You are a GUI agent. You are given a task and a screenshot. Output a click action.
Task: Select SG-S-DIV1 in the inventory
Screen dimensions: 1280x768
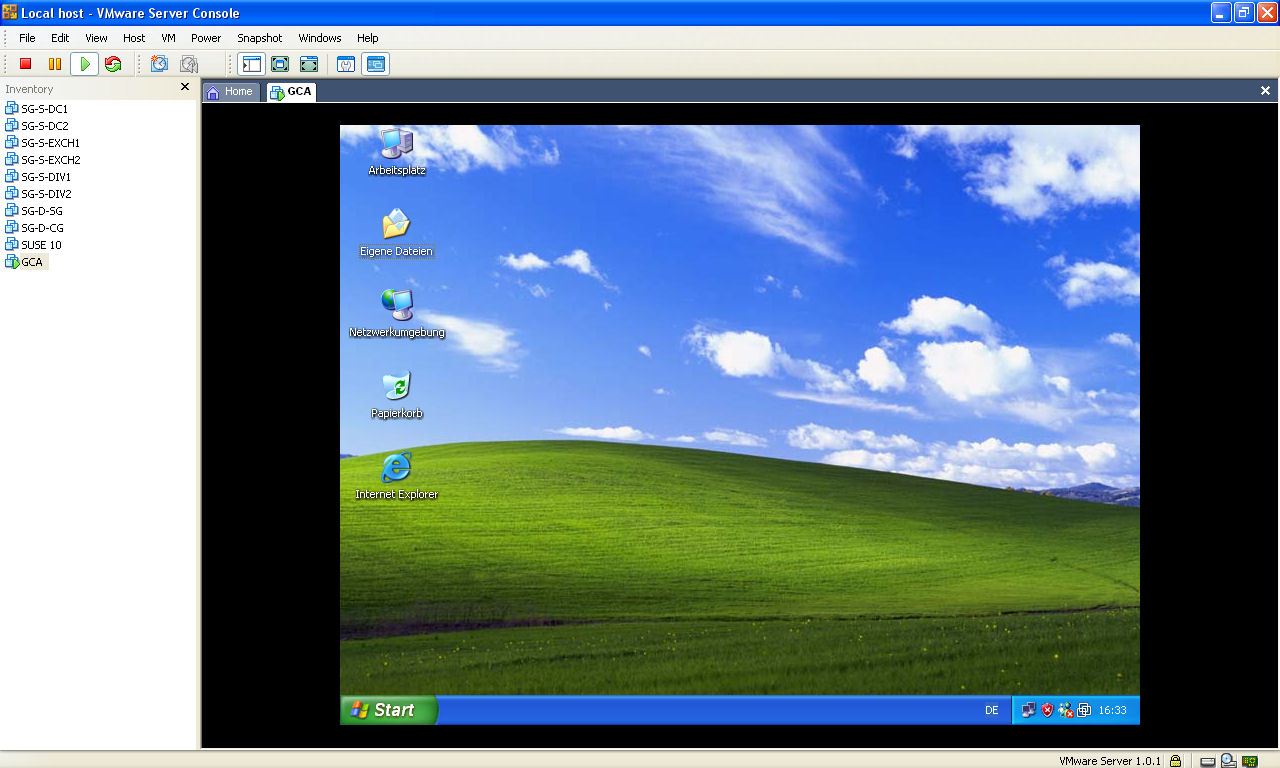point(38,177)
